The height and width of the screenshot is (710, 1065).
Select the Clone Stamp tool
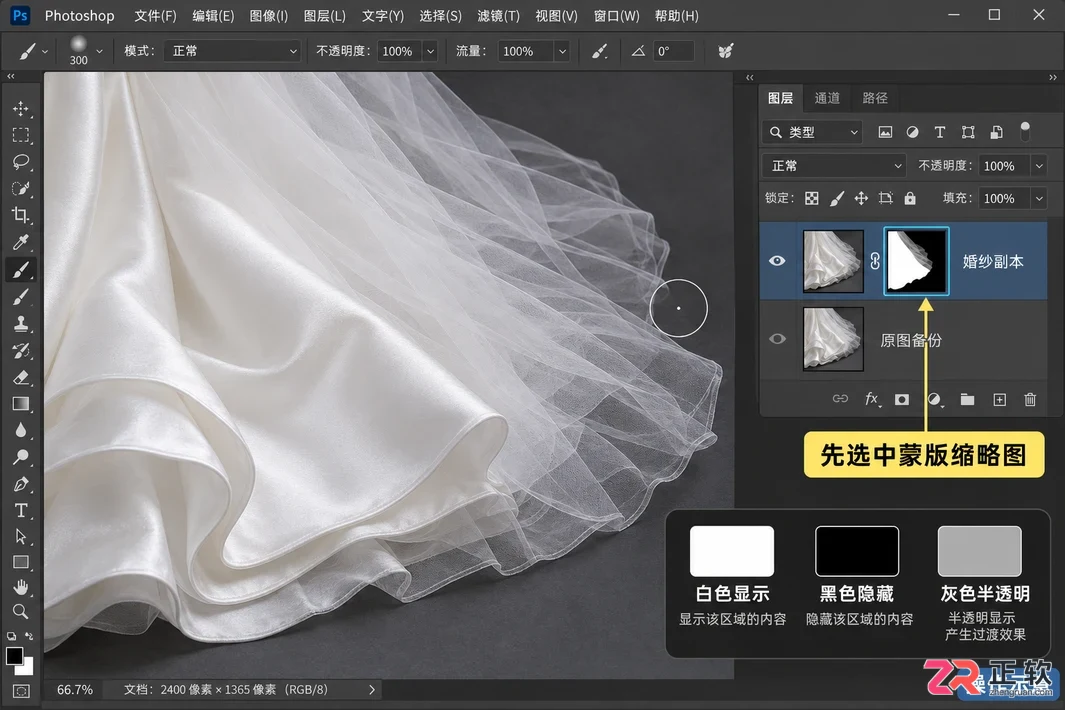click(21, 323)
